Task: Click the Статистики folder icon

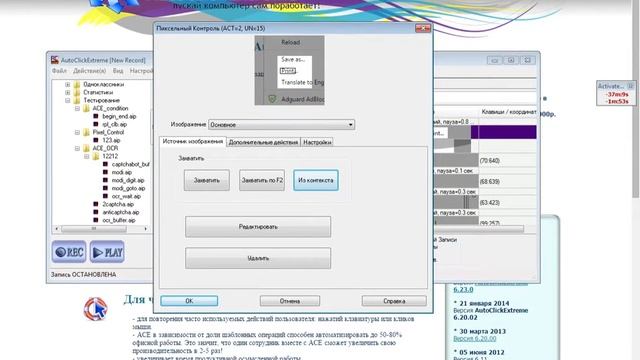Action: 77,92
